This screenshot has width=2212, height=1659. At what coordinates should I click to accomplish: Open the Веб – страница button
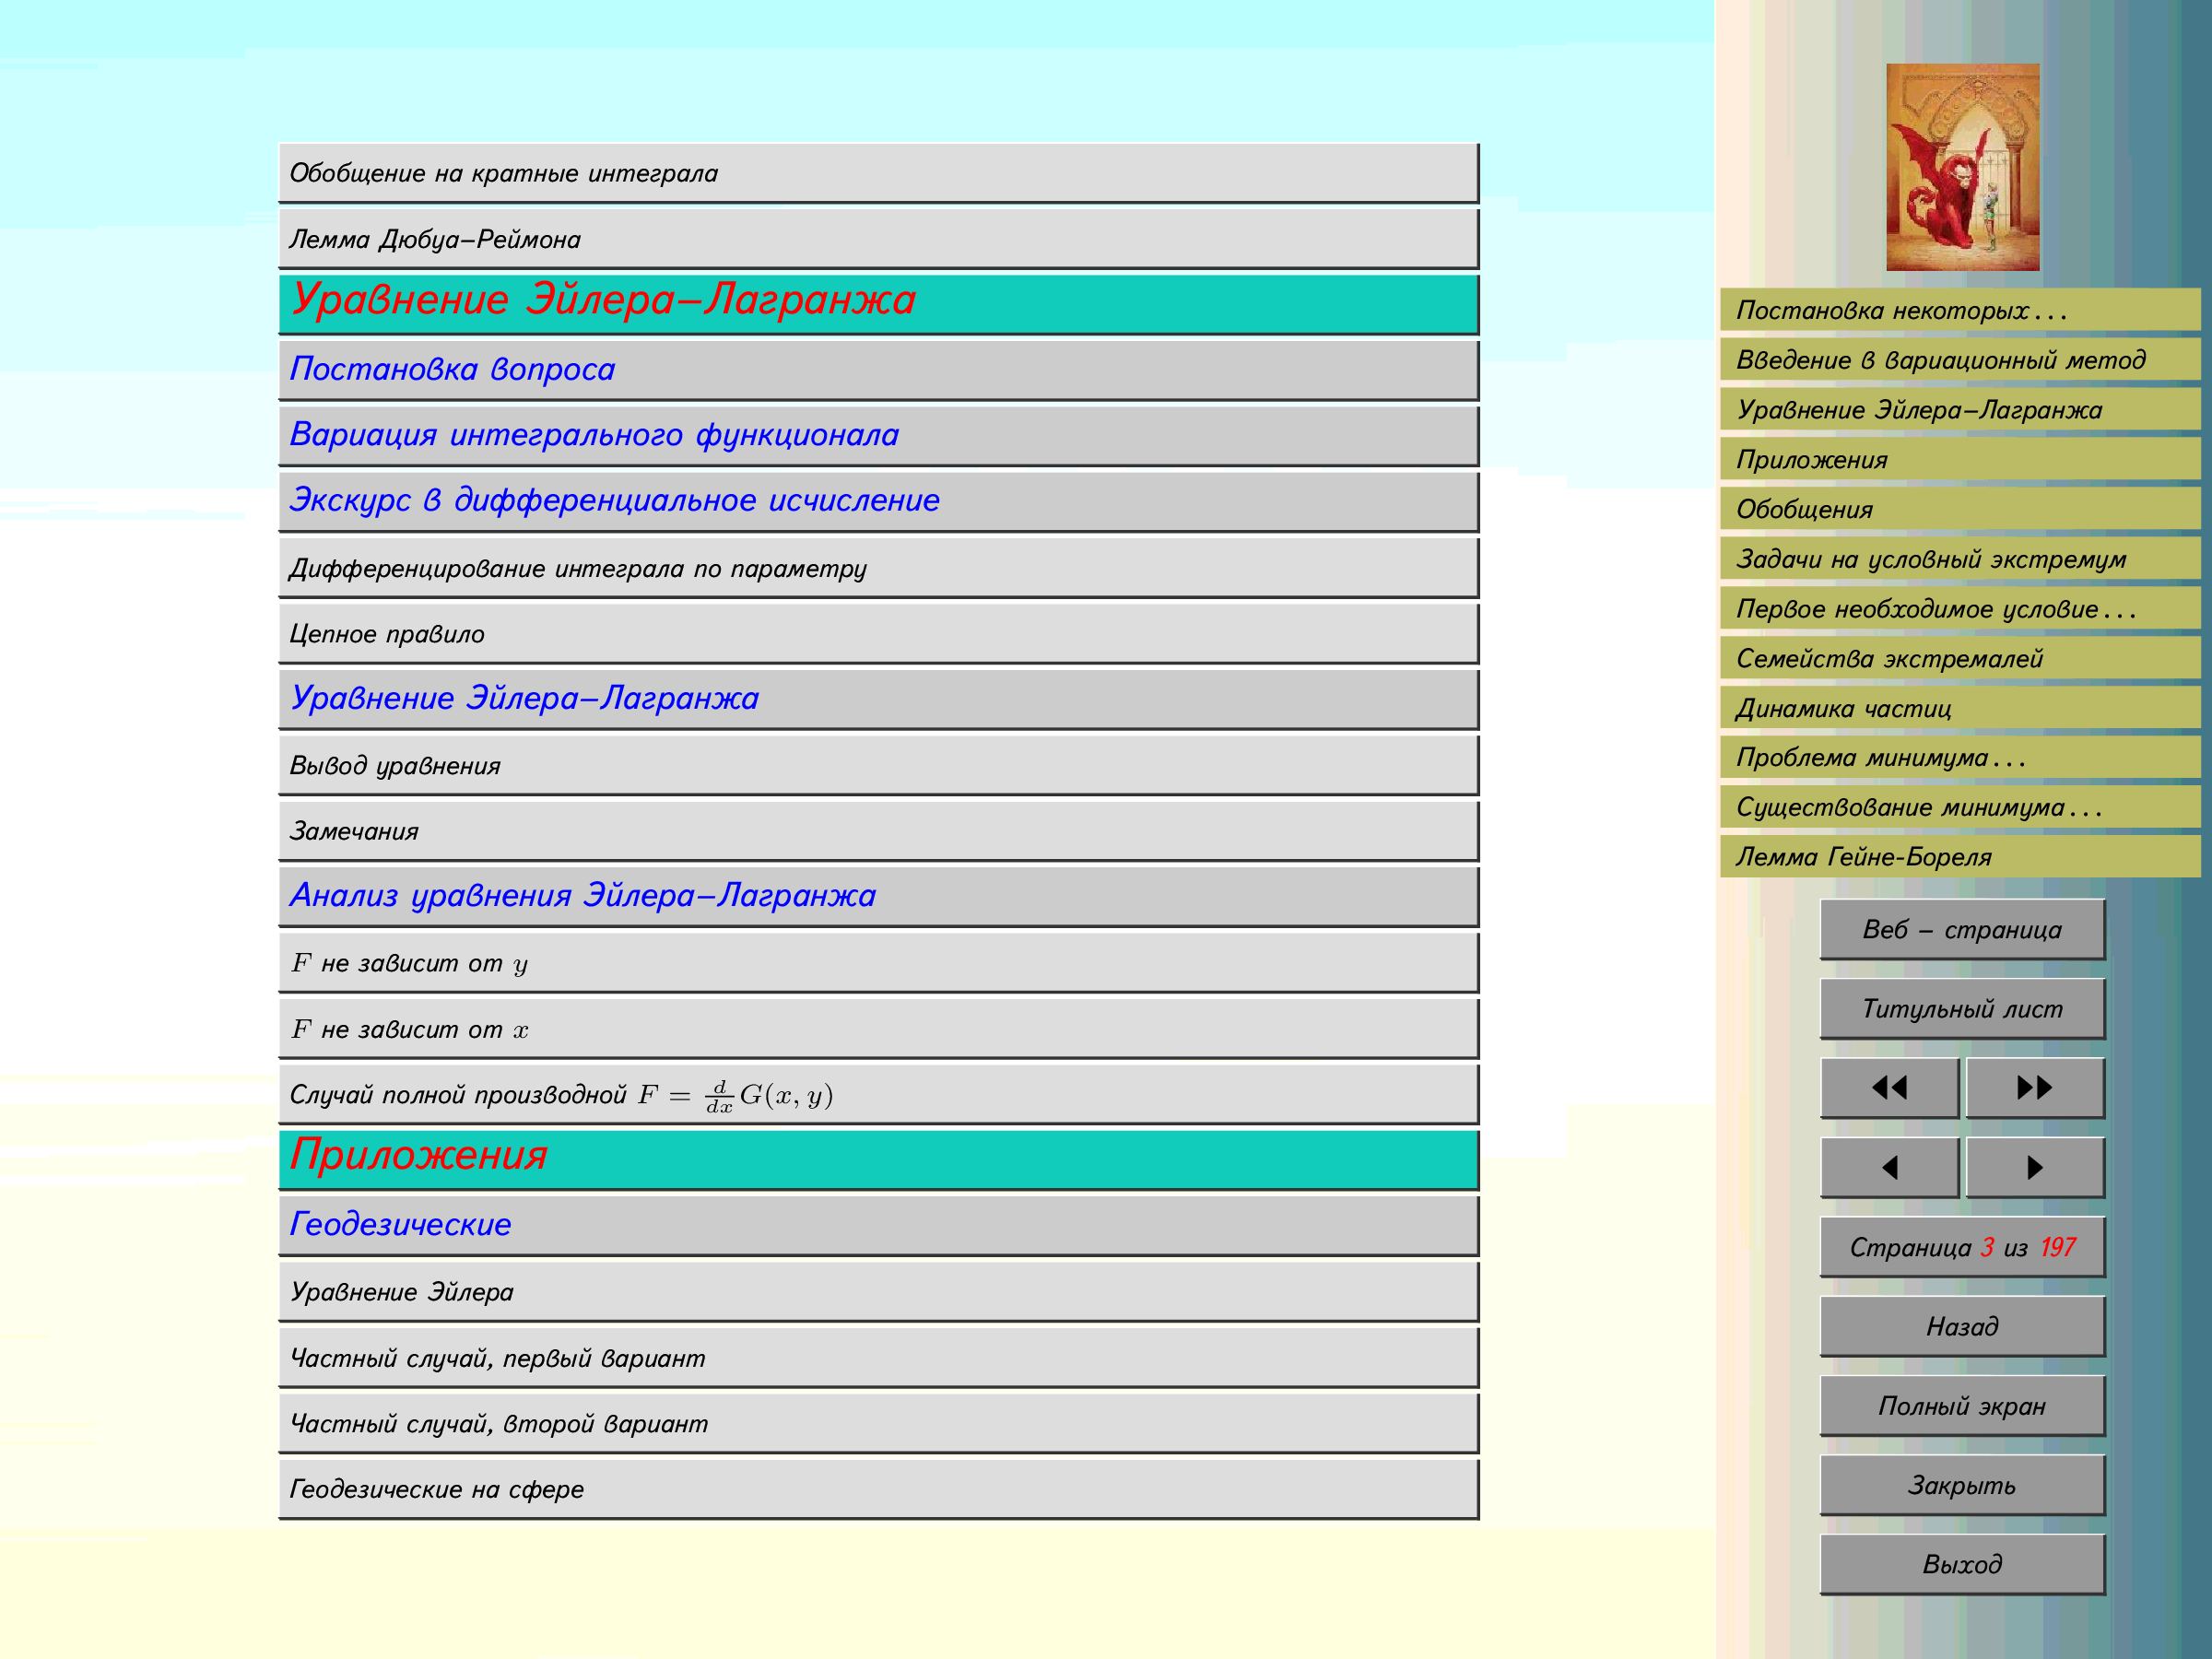coord(1961,930)
